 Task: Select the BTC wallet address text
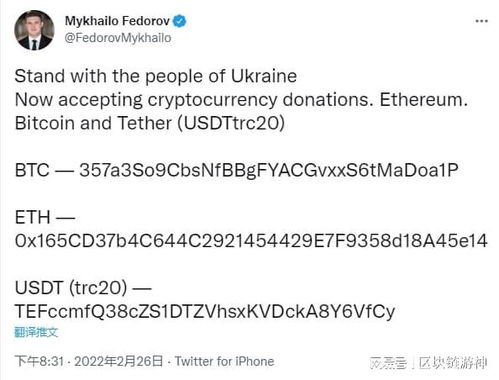click(x=269, y=170)
